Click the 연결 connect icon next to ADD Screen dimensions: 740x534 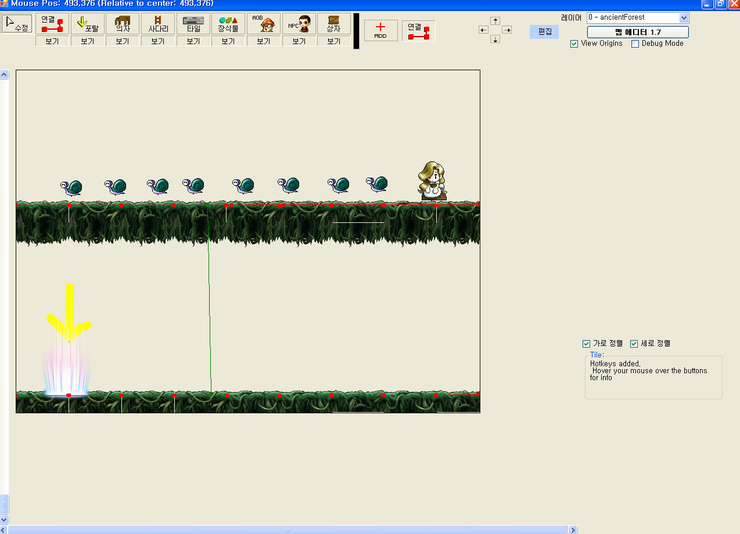[x=419, y=30]
